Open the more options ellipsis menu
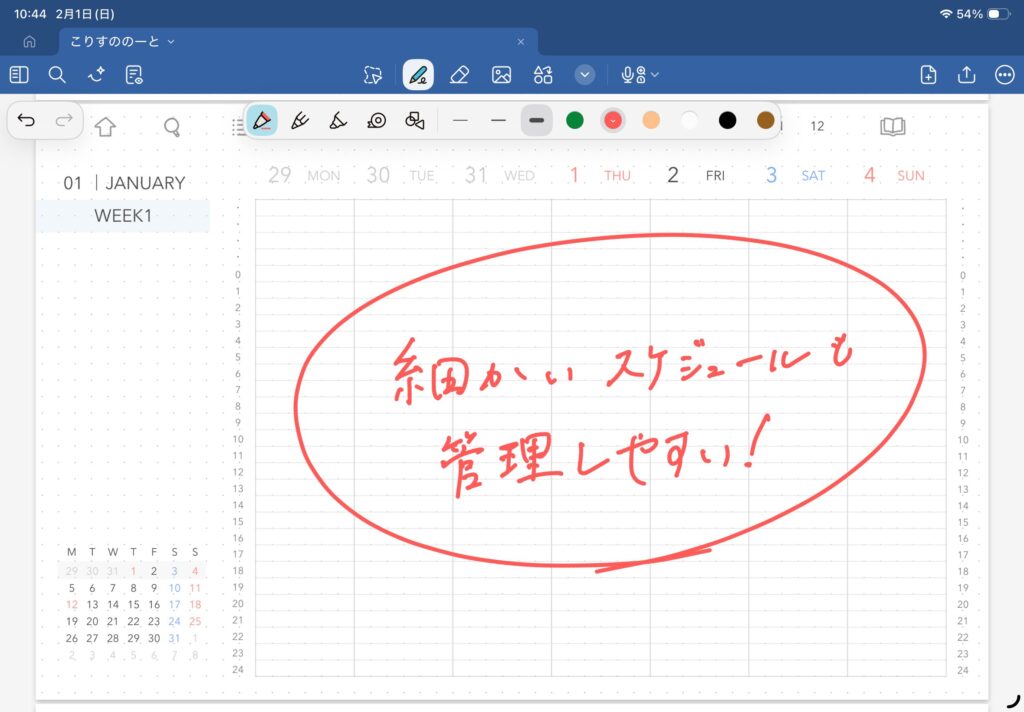Viewport: 1024px width, 712px height. (x=1005, y=75)
